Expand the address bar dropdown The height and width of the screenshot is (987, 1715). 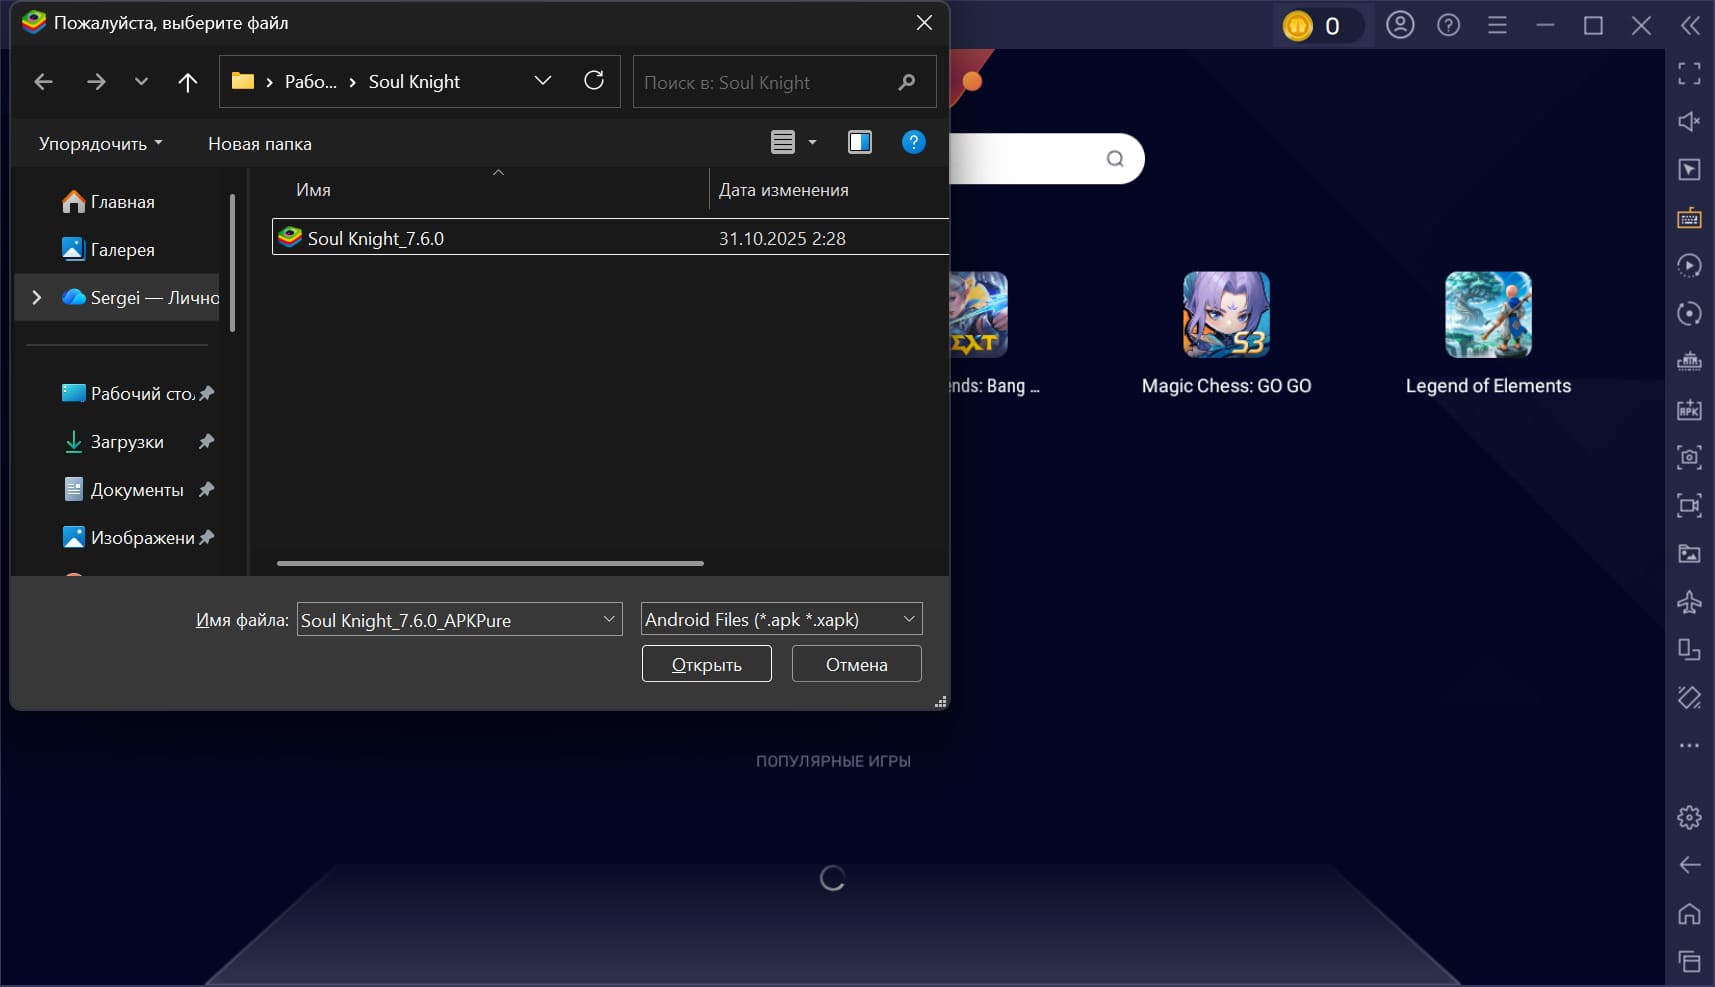coord(543,80)
